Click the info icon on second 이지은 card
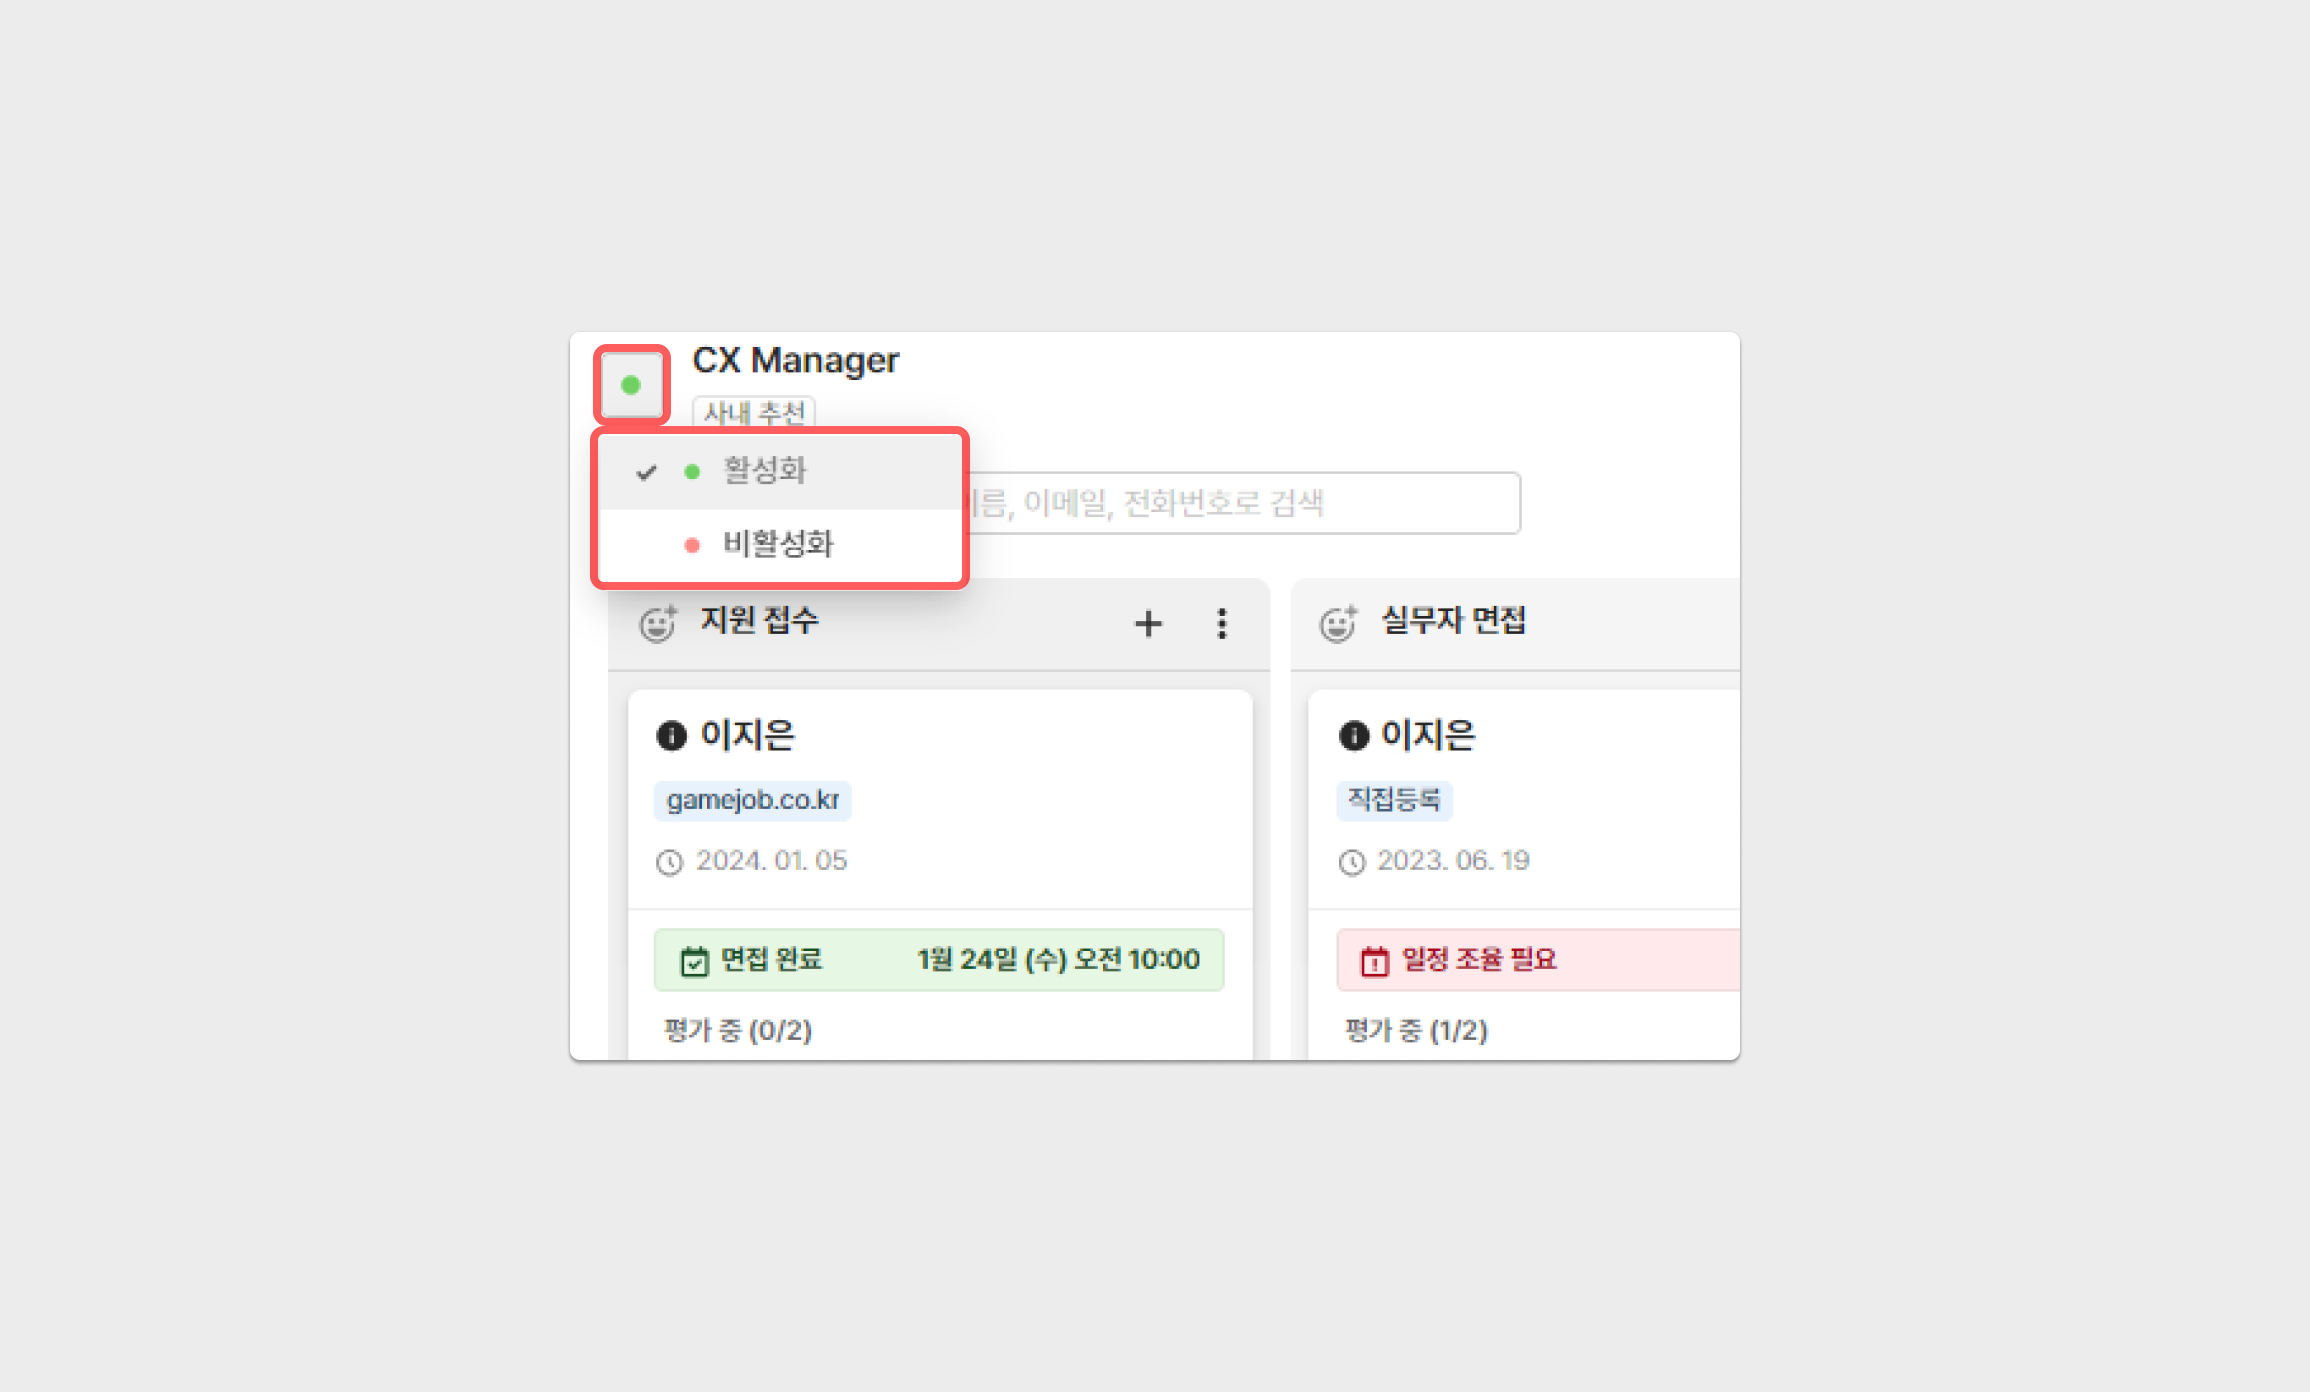Viewport: 2310px width, 1392px height. pos(1353,736)
